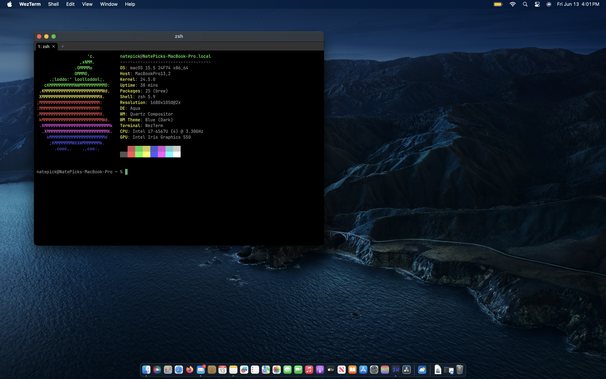Image resolution: width=606 pixels, height=379 pixels.
Task: Open the Window menu
Action: (x=109, y=4)
